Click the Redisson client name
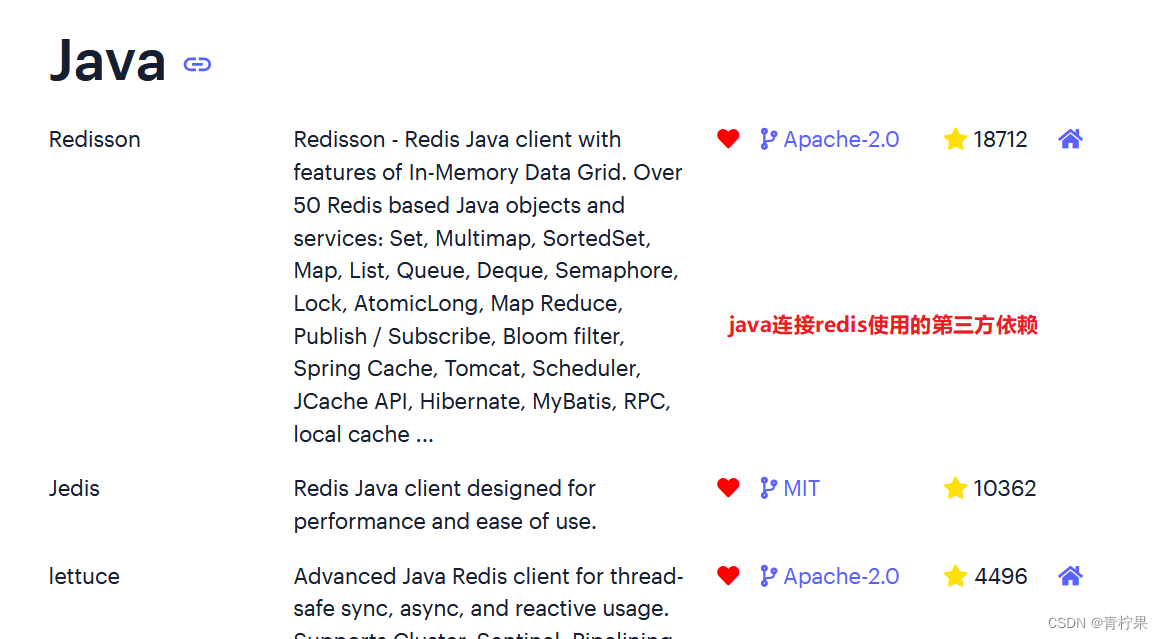1163x639 pixels. point(95,139)
